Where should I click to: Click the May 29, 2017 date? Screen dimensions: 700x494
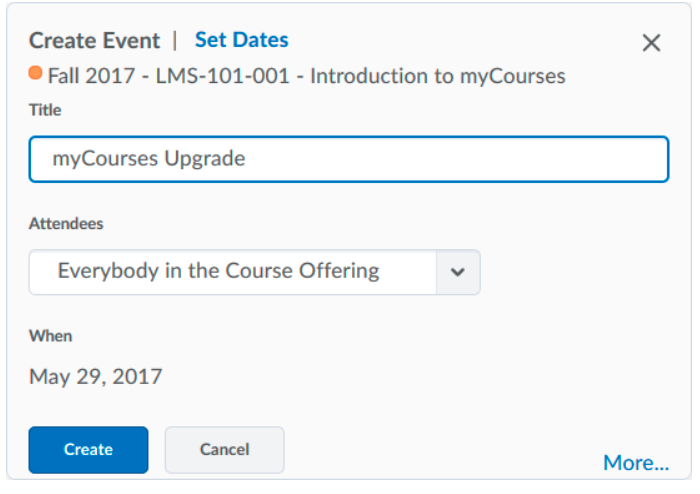click(95, 377)
